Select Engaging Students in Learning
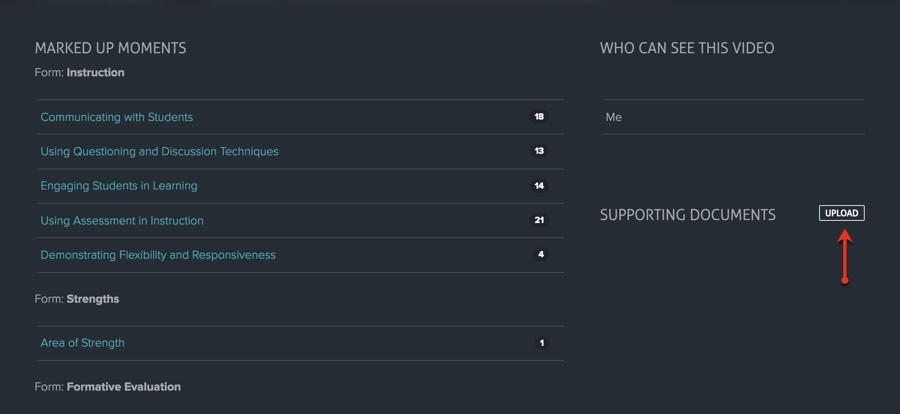Viewport: 900px width, 414px height. tap(119, 186)
